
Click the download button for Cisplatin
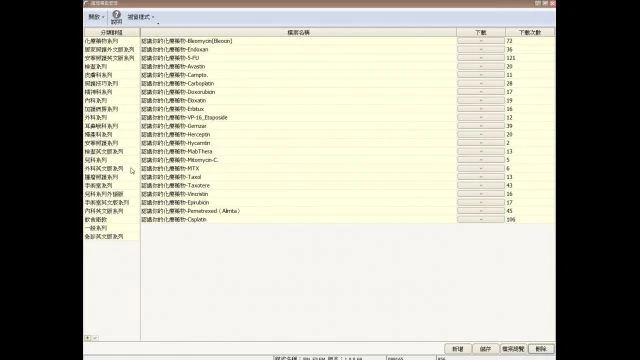[x=481, y=220]
